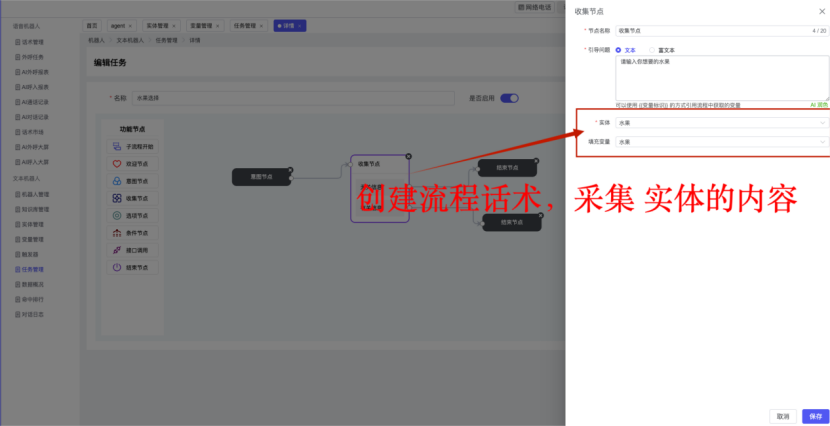
Task: Select the 富文本 radio option
Action: point(653,49)
